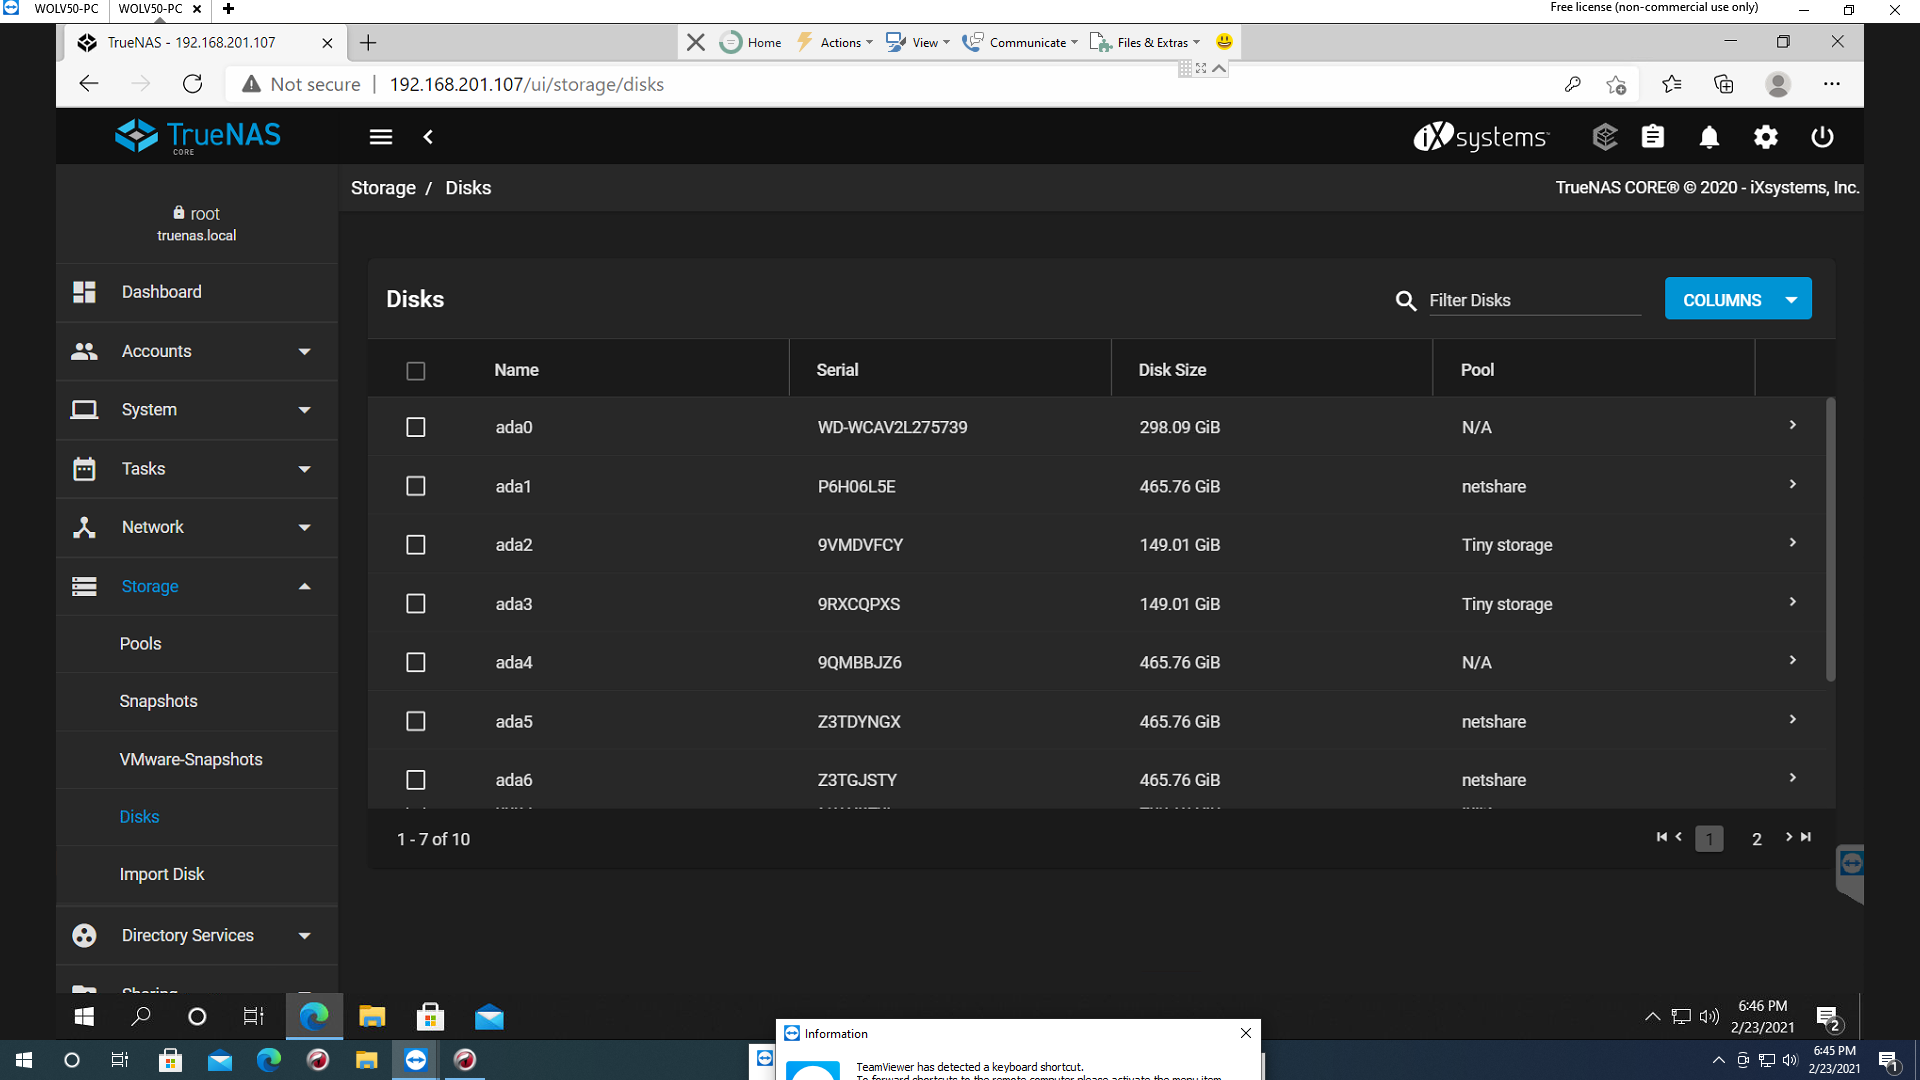Click the browser back arrow

tap(89, 84)
